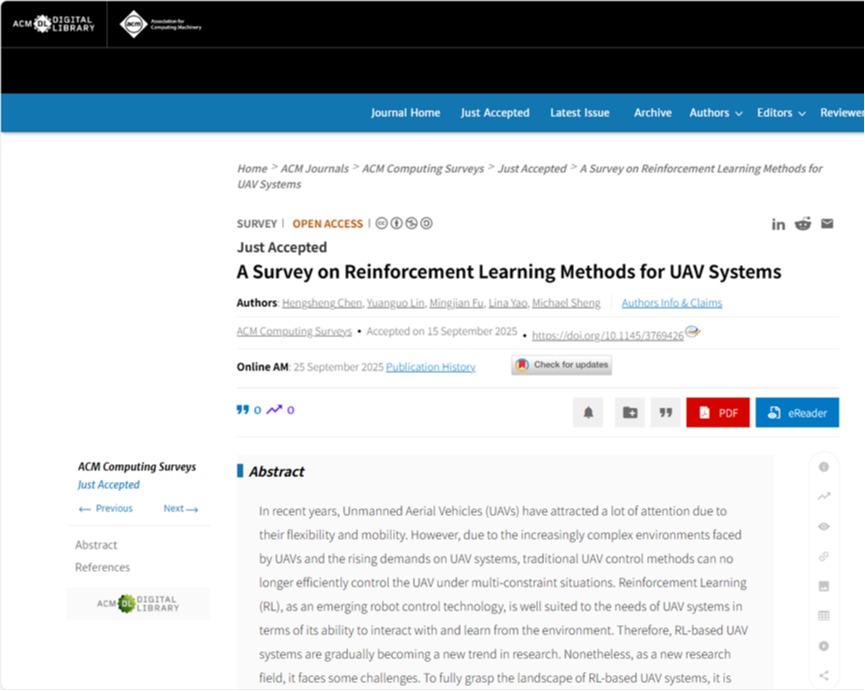The width and height of the screenshot is (865, 691).
Task: Share article on LinkedIn
Action: tap(778, 224)
